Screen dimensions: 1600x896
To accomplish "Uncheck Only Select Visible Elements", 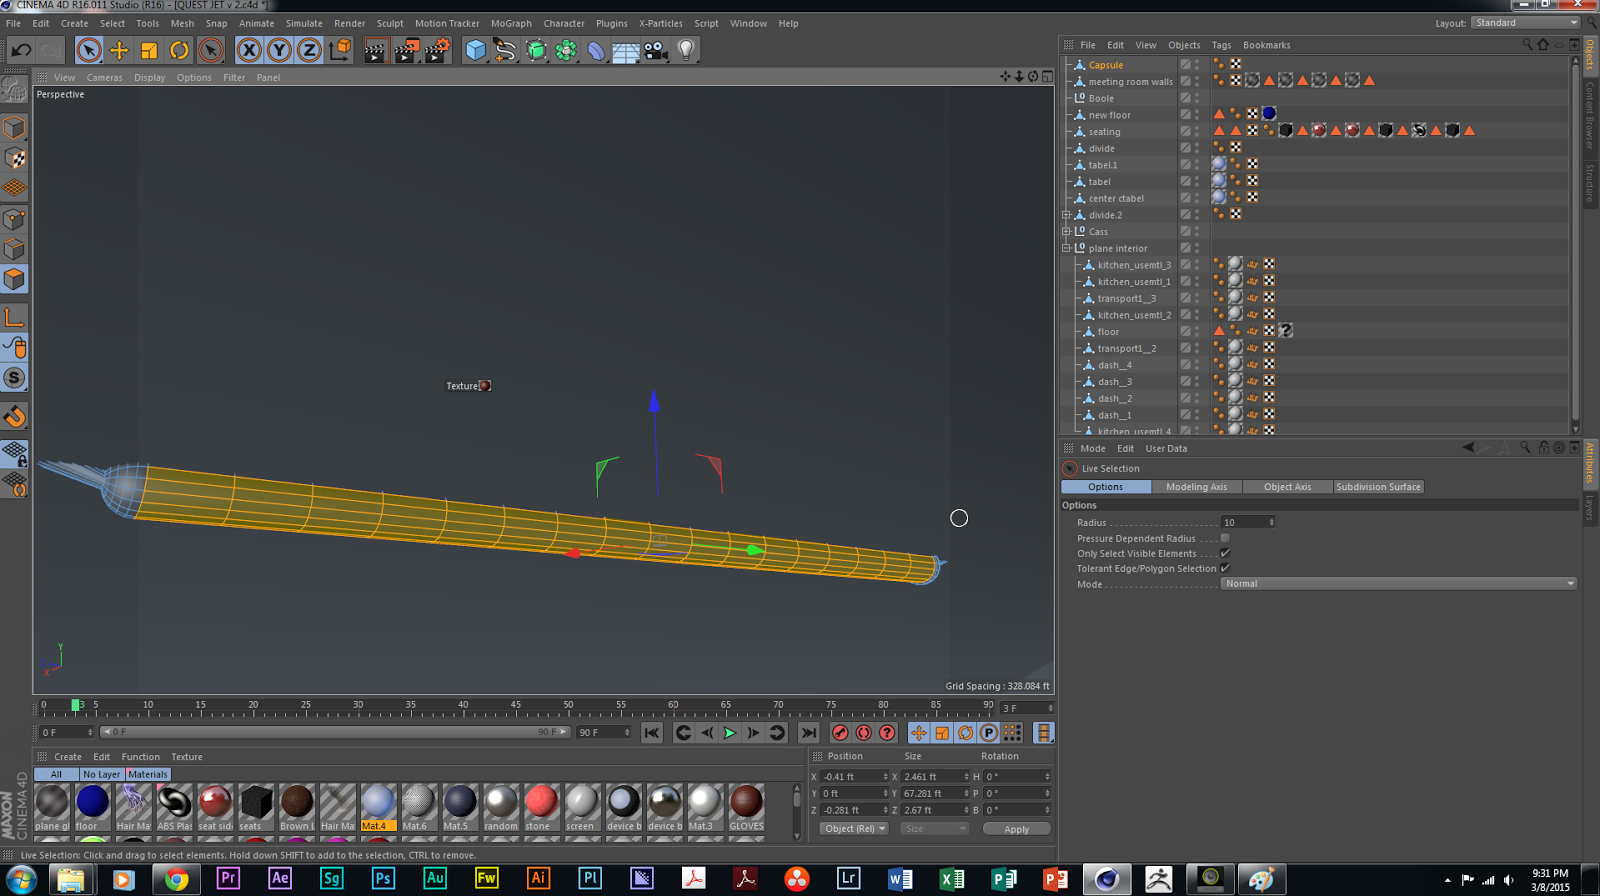I will [1225, 553].
